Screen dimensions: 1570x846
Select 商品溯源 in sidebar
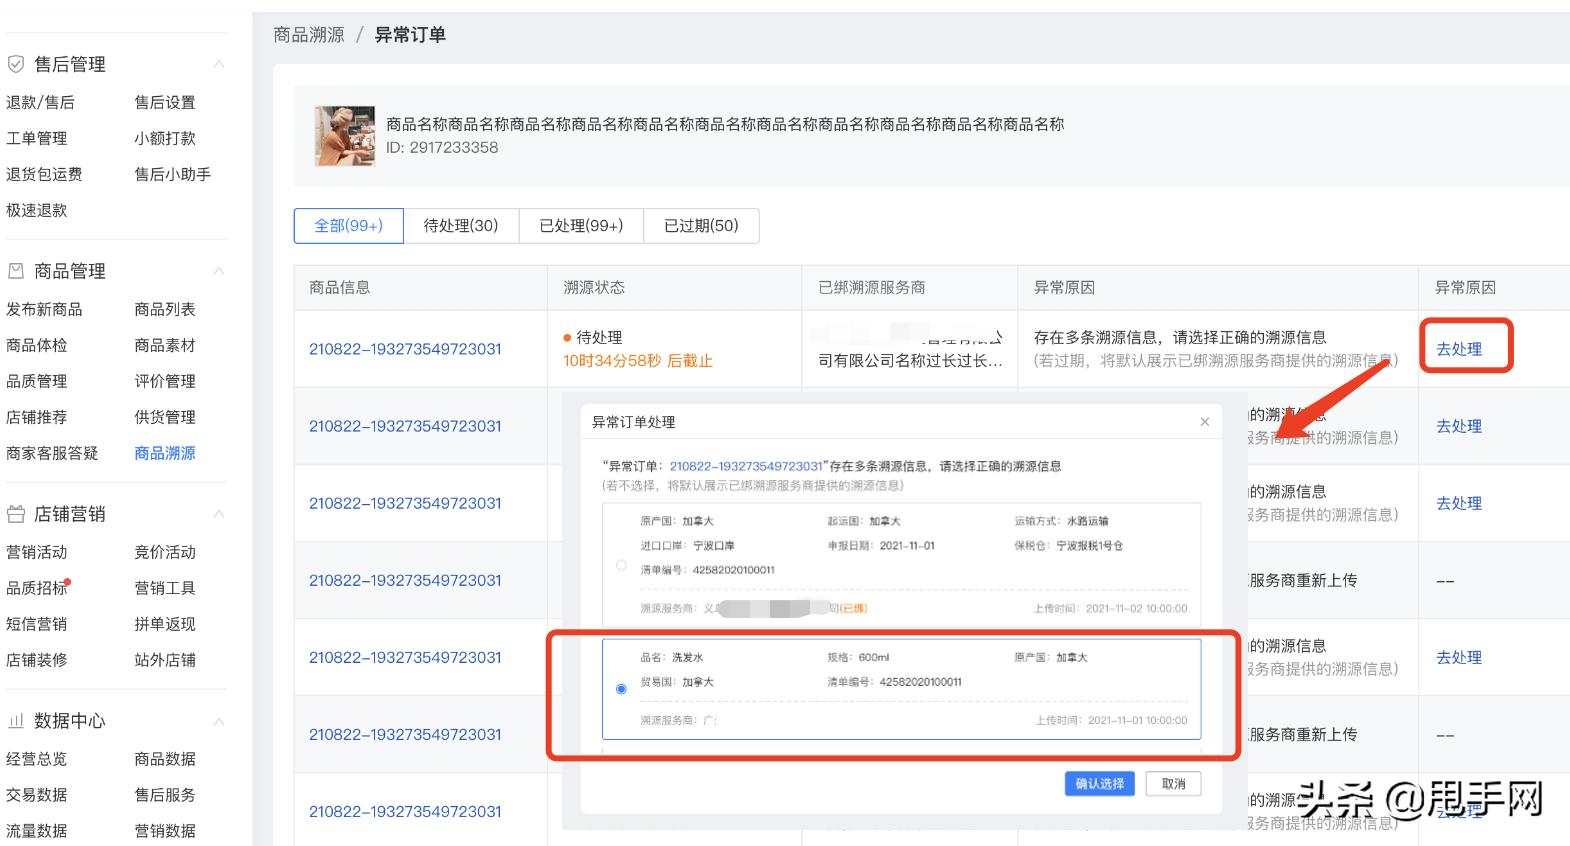coord(165,453)
